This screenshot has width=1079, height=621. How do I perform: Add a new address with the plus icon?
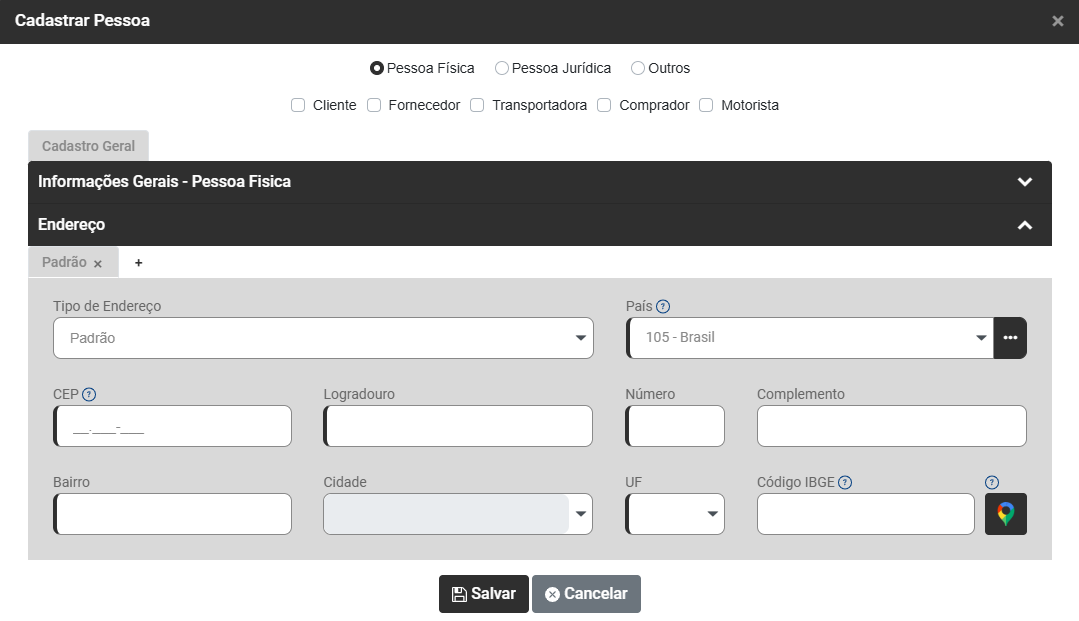[x=138, y=263]
